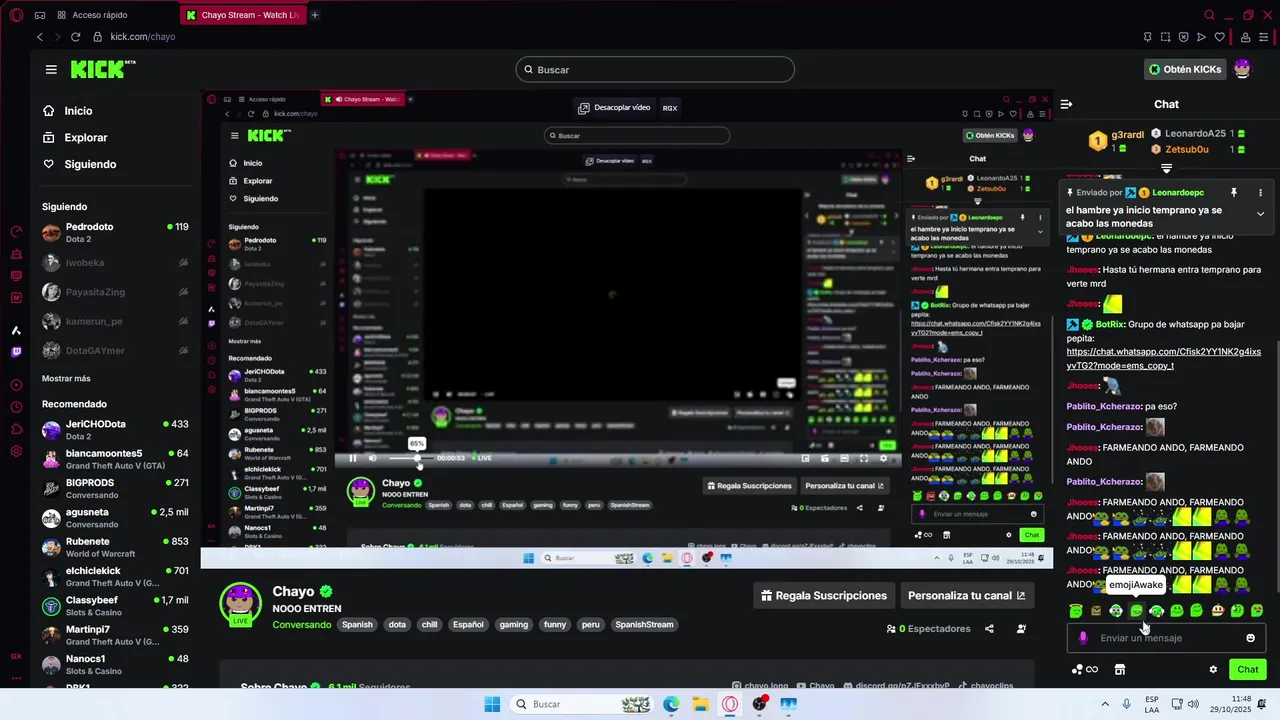
Task: Open new browser tab with plus
Action: tap(315, 15)
